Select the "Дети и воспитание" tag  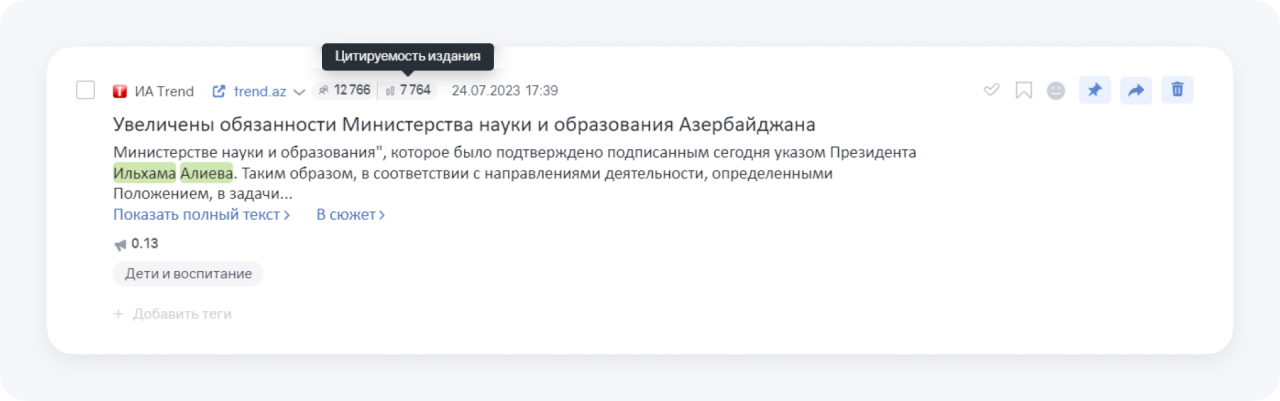tap(187, 273)
